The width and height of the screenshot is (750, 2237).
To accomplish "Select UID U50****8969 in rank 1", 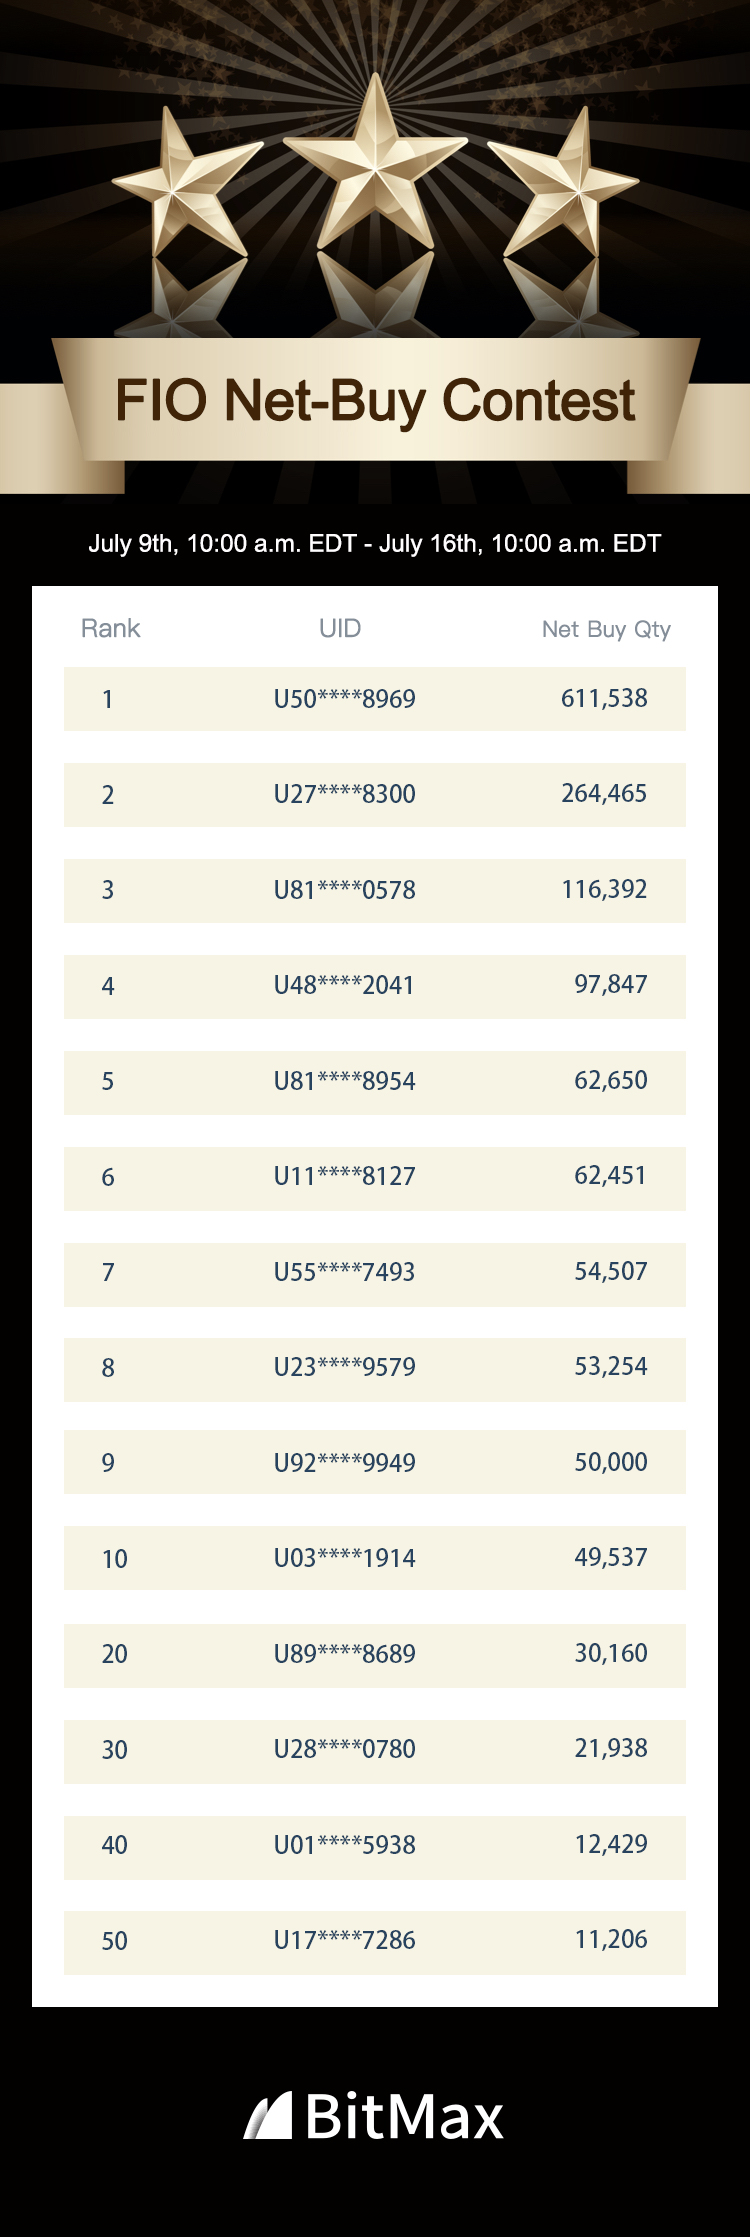I will click(x=345, y=699).
